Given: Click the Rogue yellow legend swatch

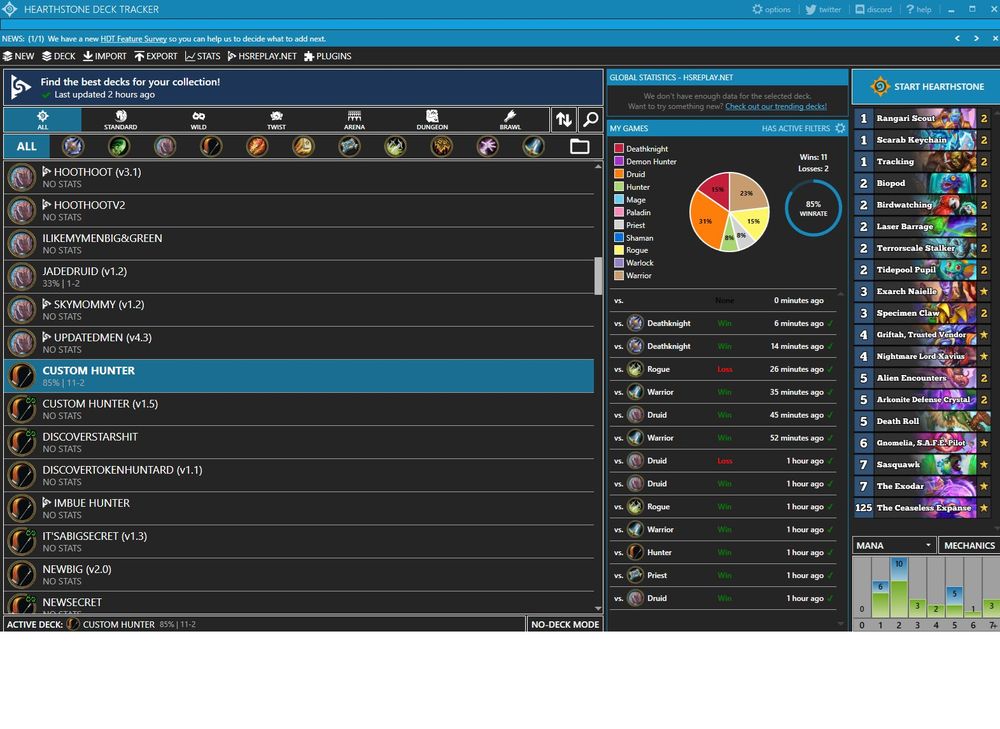Looking at the screenshot, I should (619, 250).
